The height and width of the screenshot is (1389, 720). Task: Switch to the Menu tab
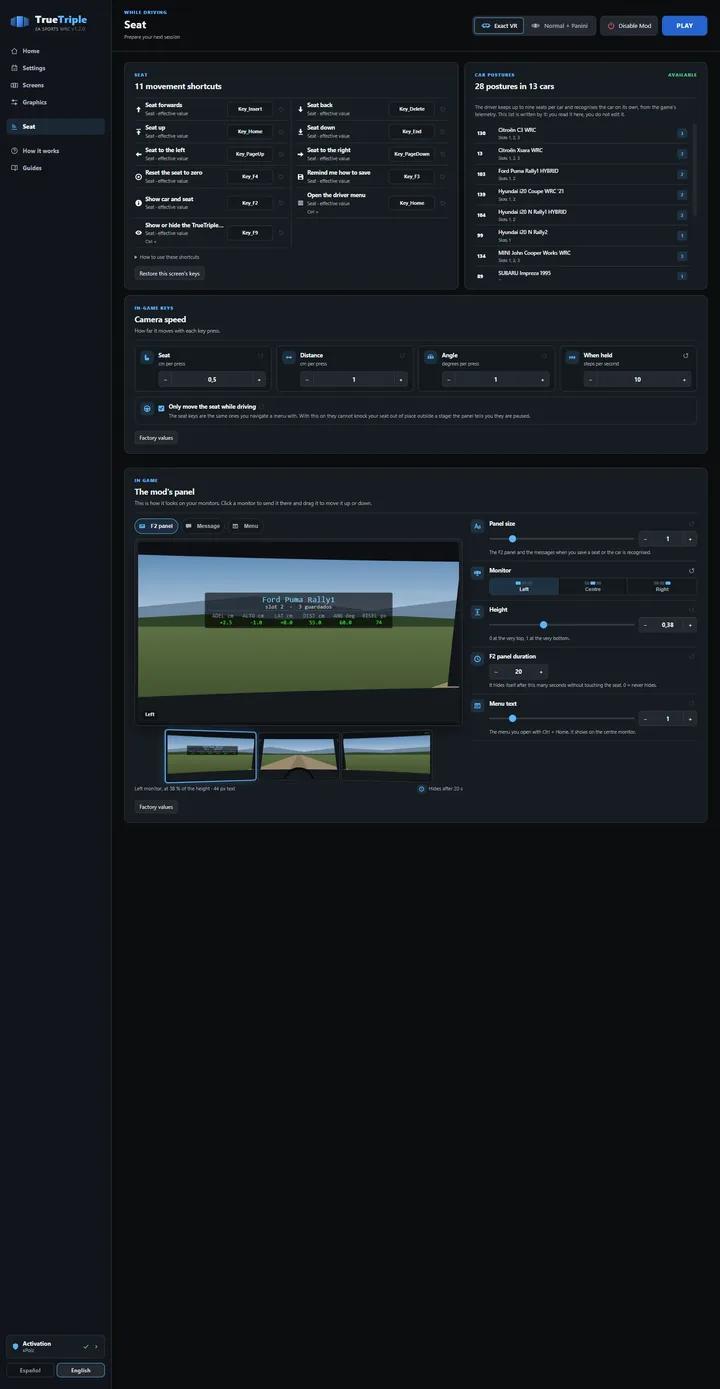click(x=245, y=526)
